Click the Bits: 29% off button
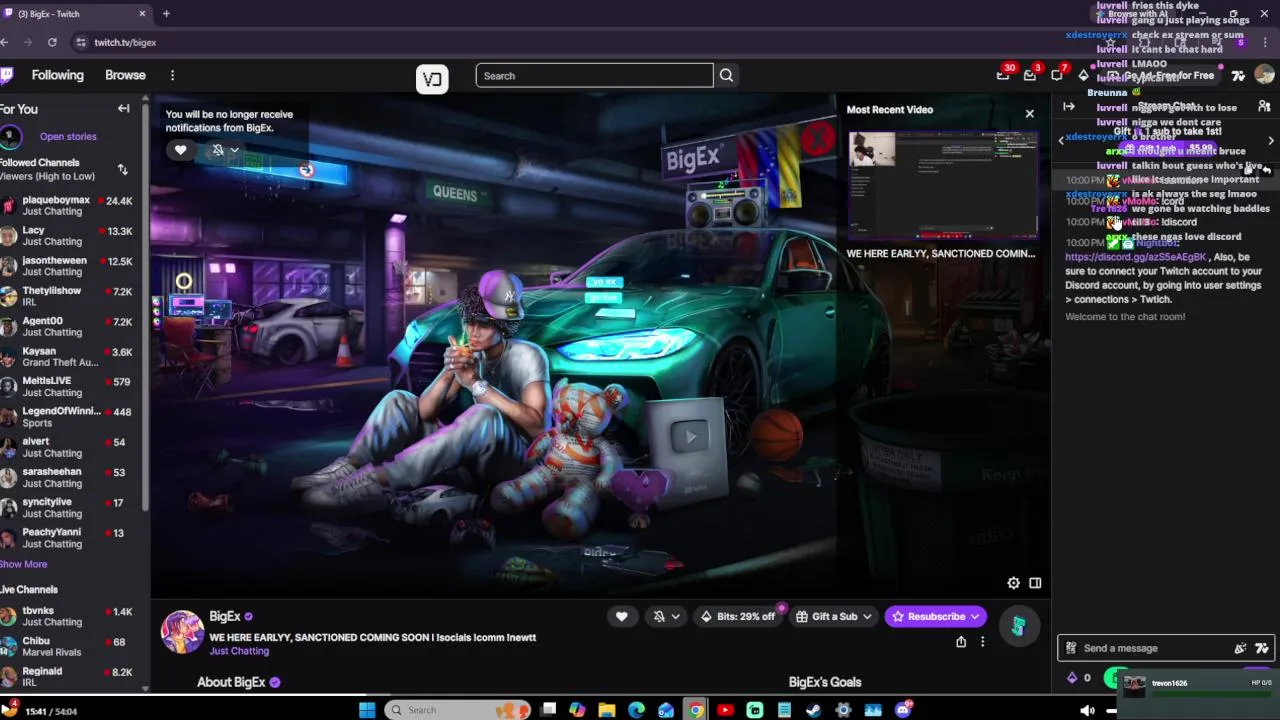The width and height of the screenshot is (1280, 720). tap(737, 616)
